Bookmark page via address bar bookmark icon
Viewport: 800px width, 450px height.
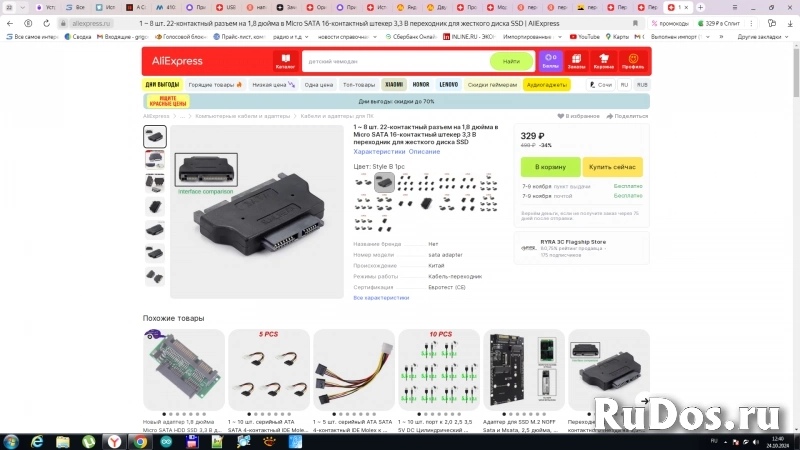click(635, 23)
